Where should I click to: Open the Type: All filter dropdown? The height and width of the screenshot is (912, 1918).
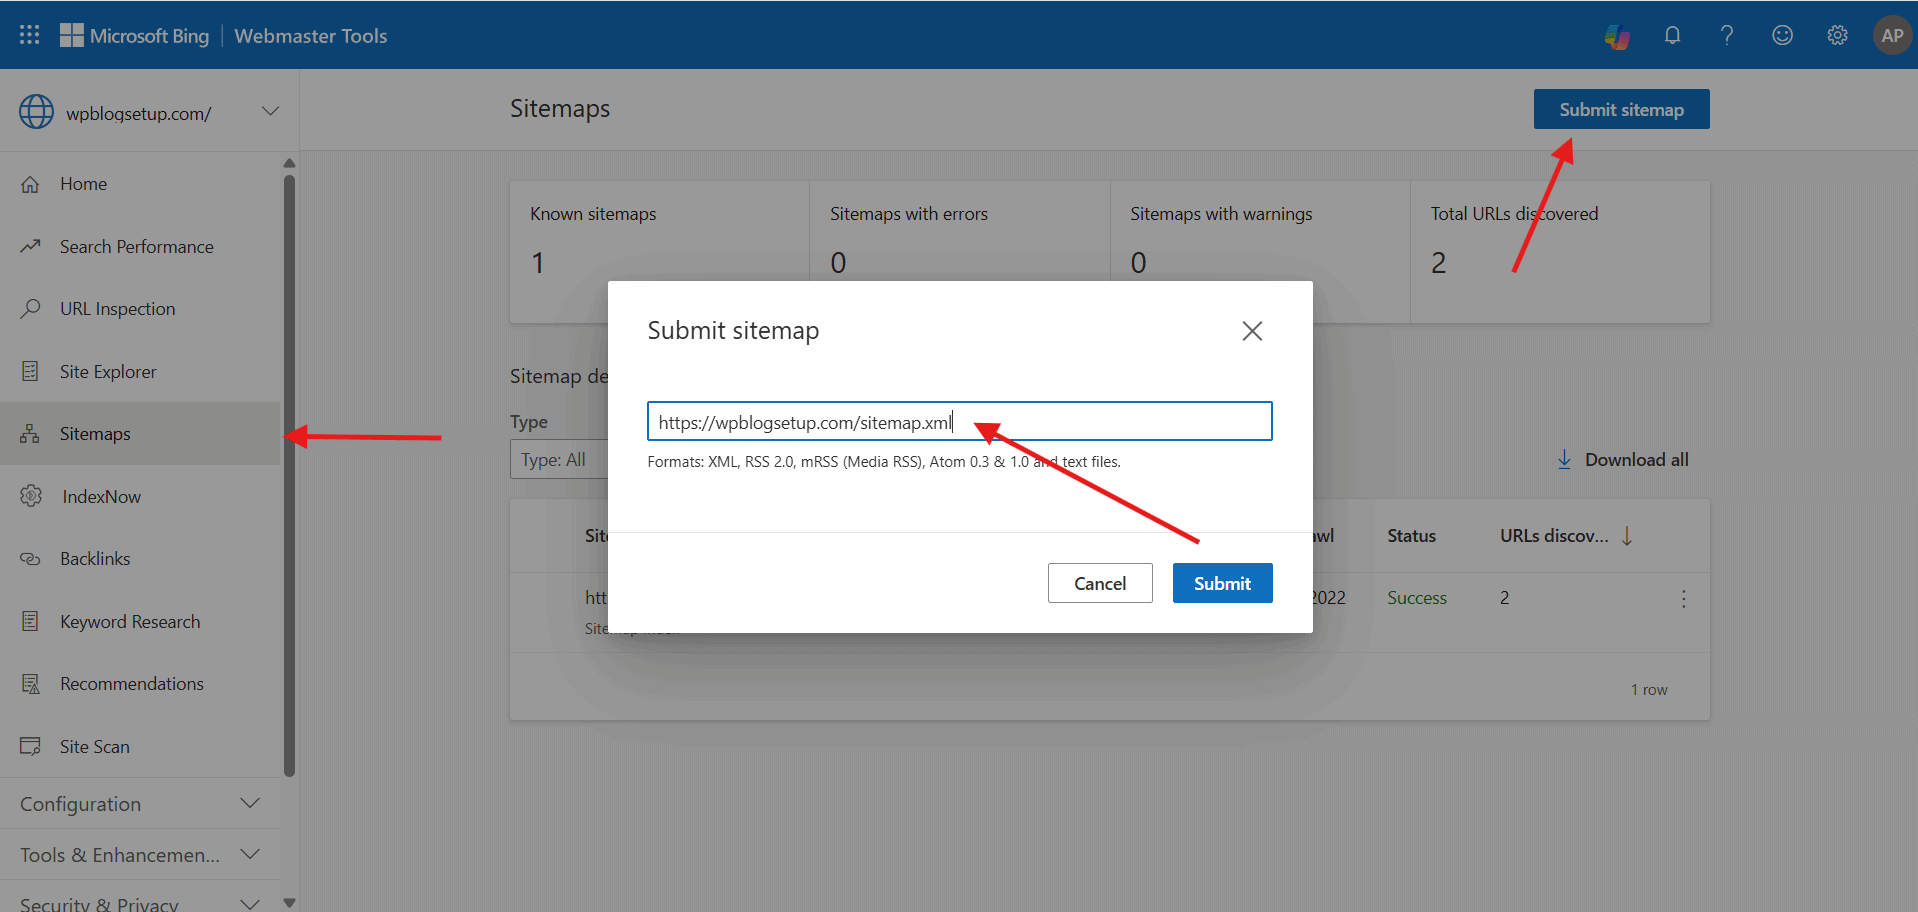point(559,460)
